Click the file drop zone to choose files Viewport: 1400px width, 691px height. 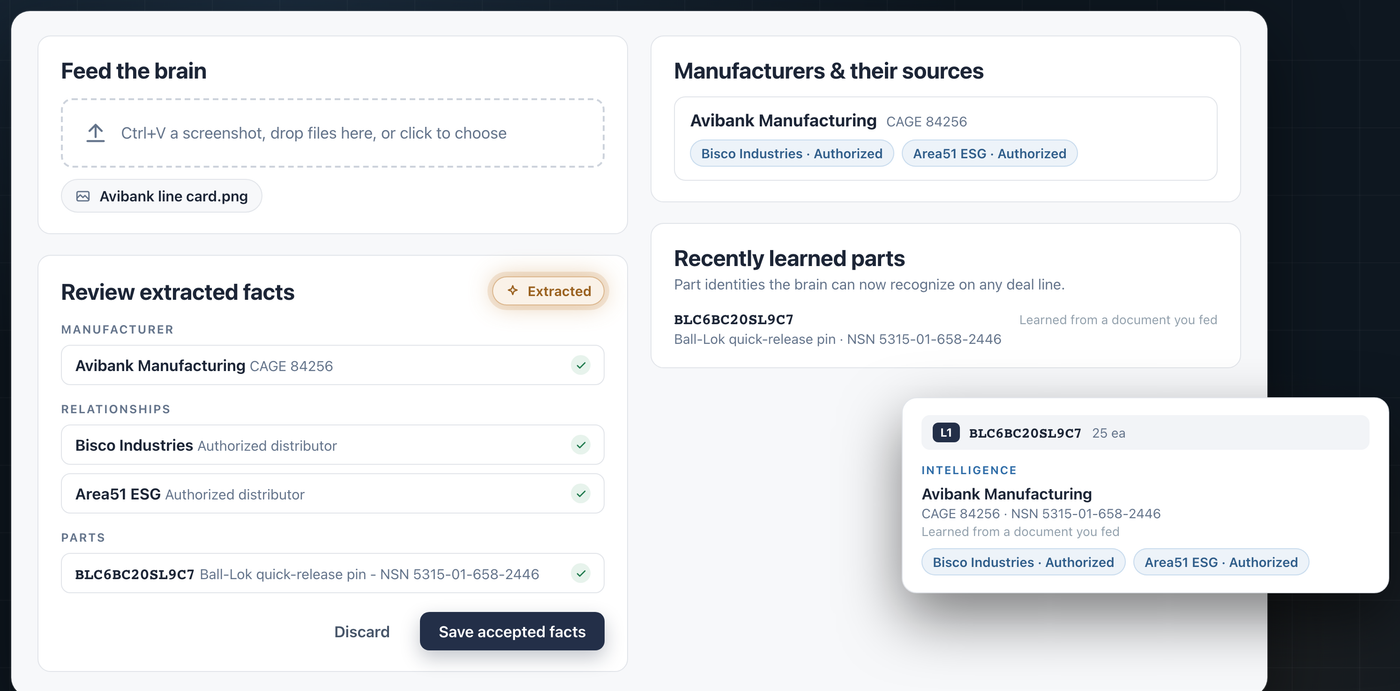tap(332, 133)
